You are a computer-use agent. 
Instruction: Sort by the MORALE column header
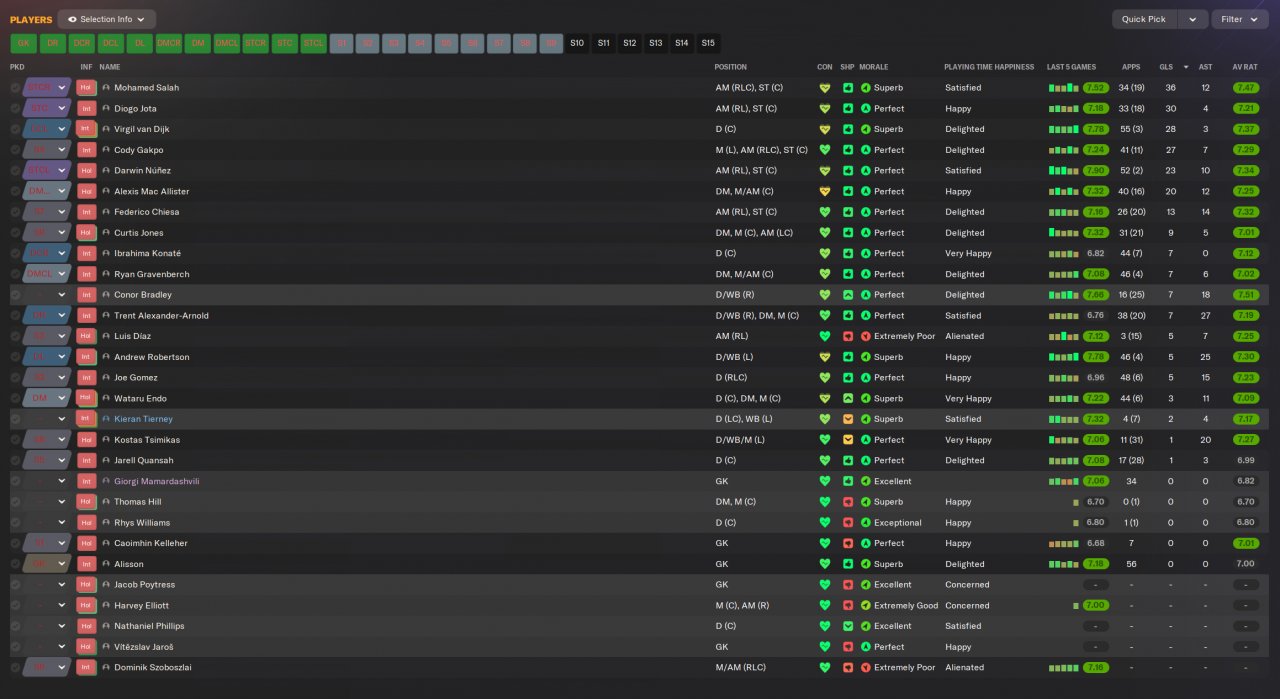875,67
